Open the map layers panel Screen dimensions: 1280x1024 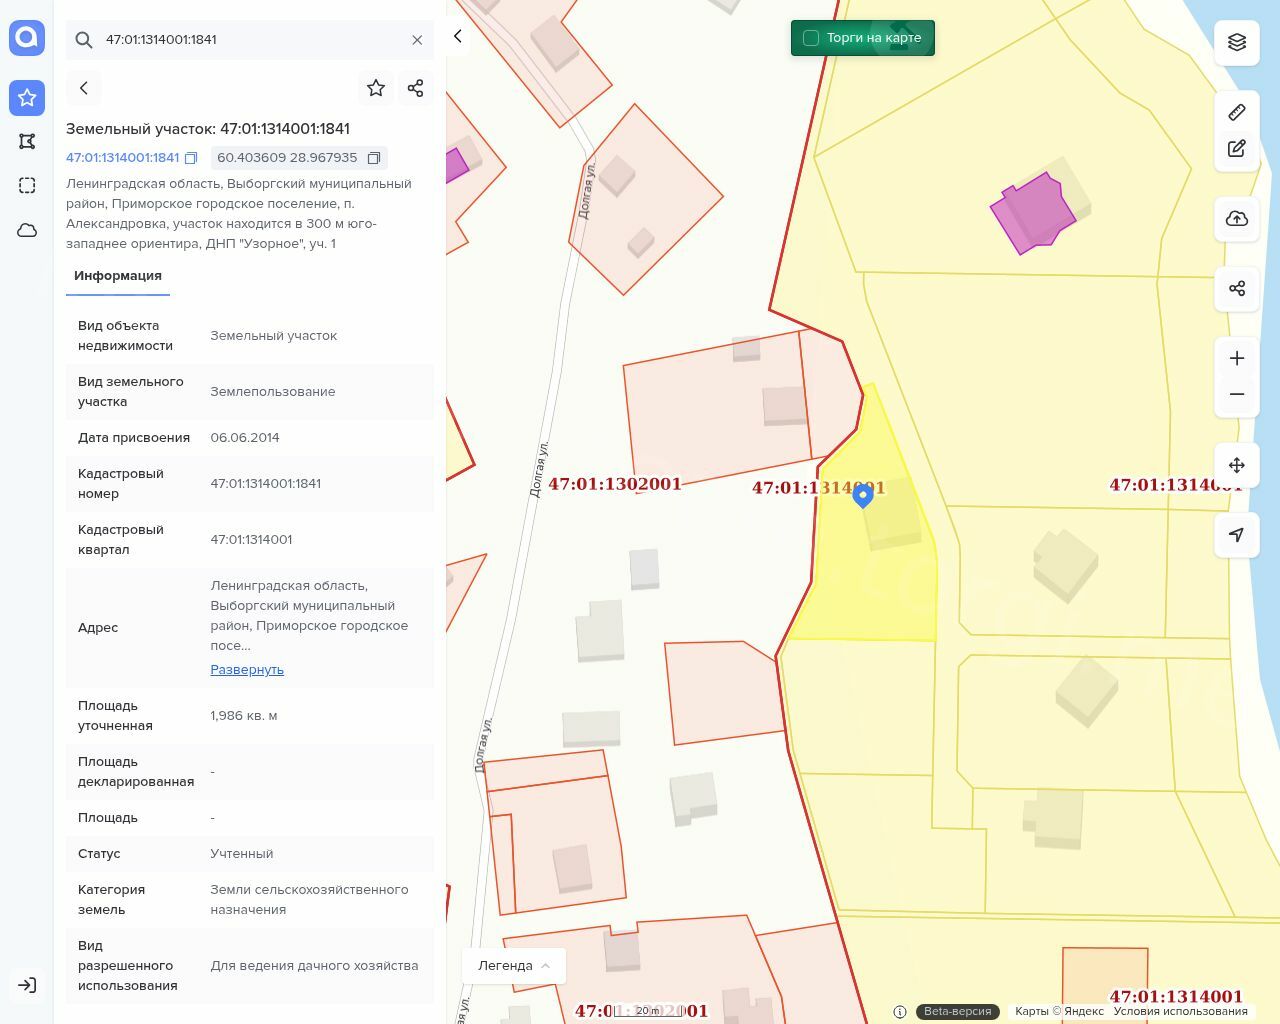tap(1237, 42)
